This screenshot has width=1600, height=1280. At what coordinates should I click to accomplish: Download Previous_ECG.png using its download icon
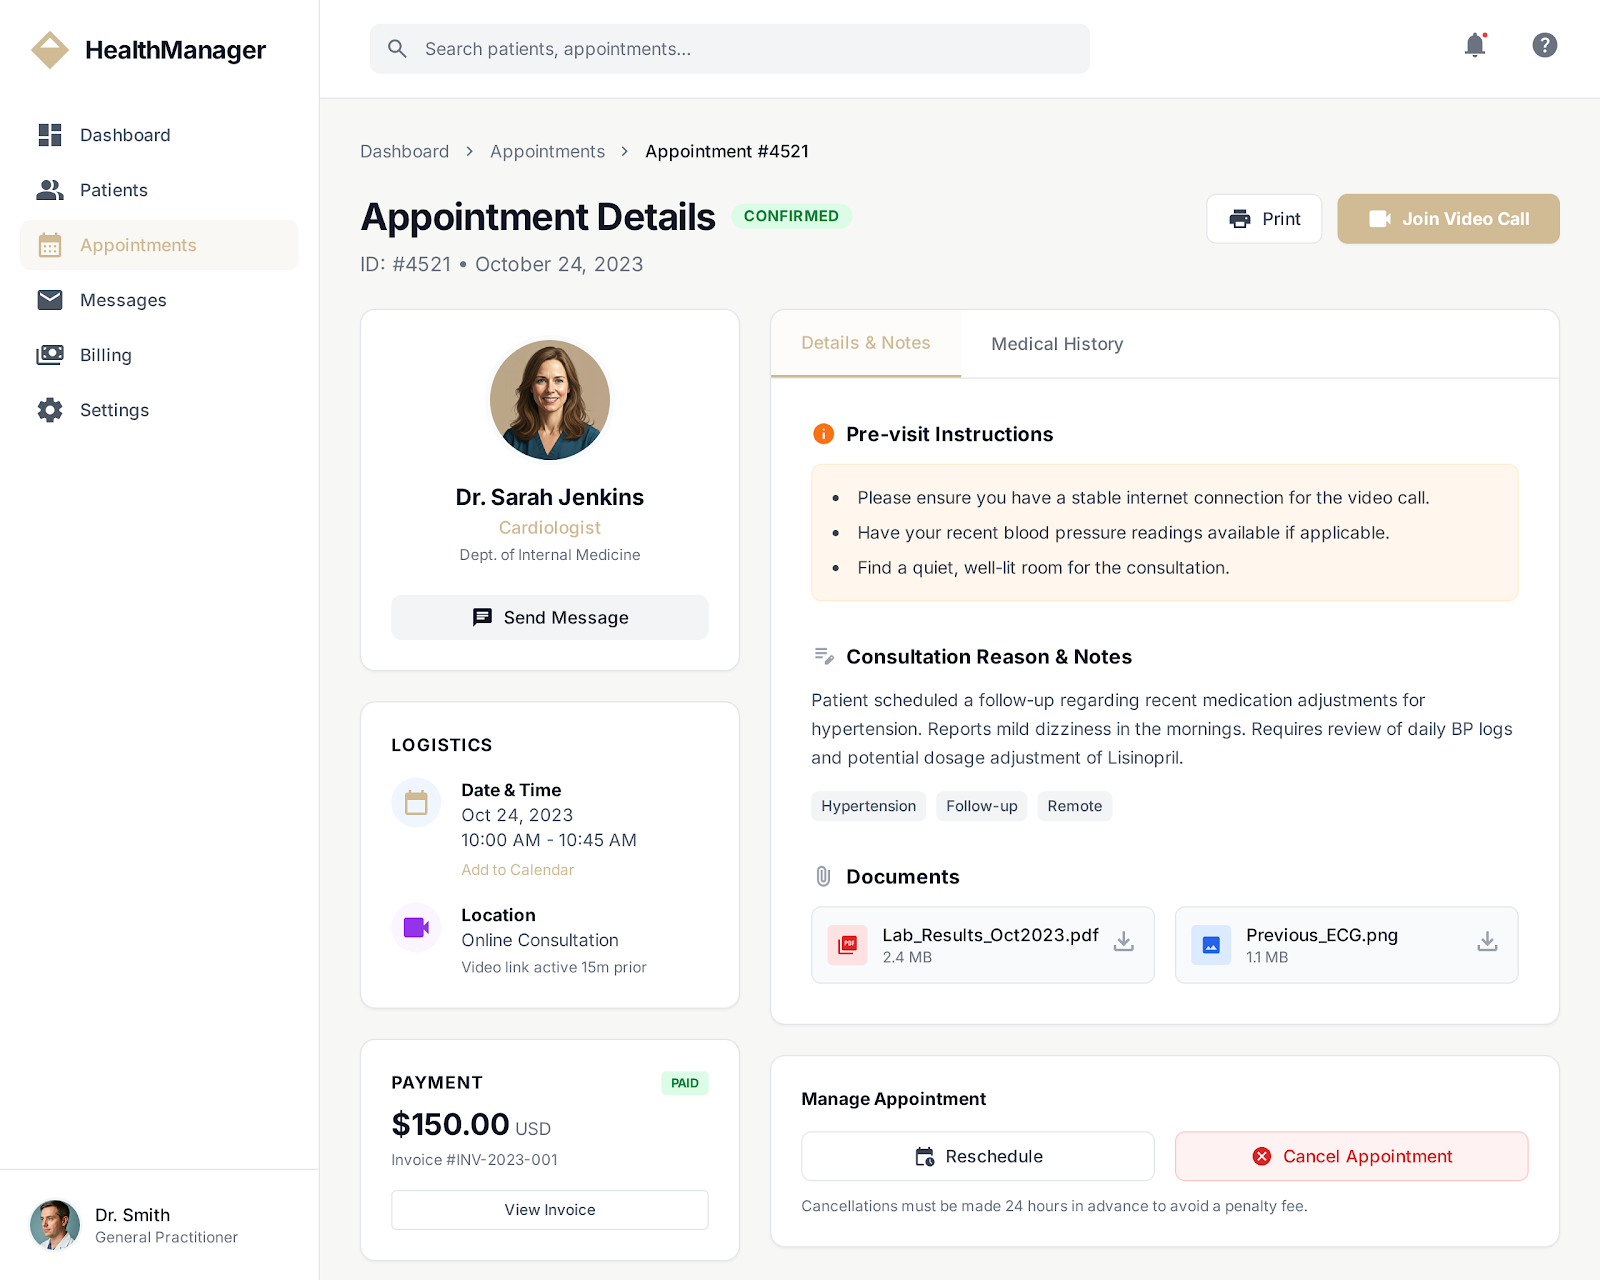(1487, 942)
